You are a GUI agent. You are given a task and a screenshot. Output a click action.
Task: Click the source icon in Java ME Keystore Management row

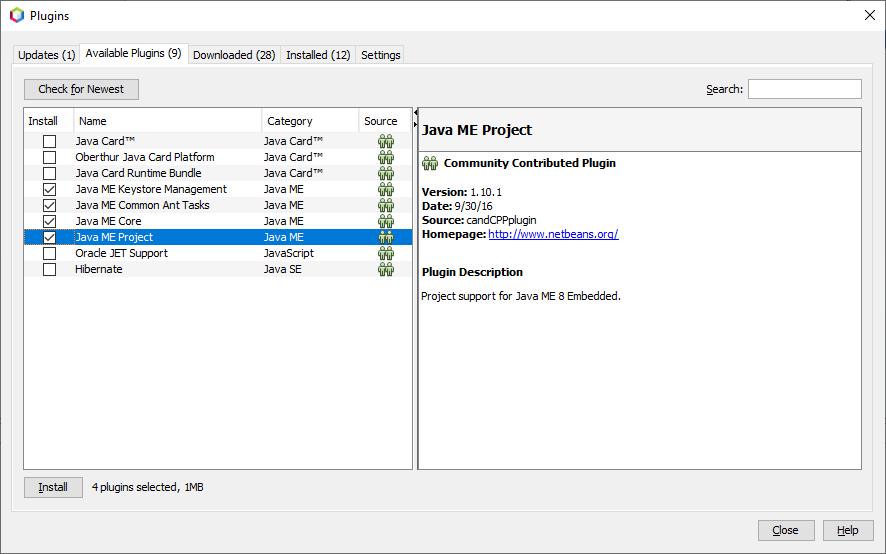pyautogui.click(x=386, y=189)
